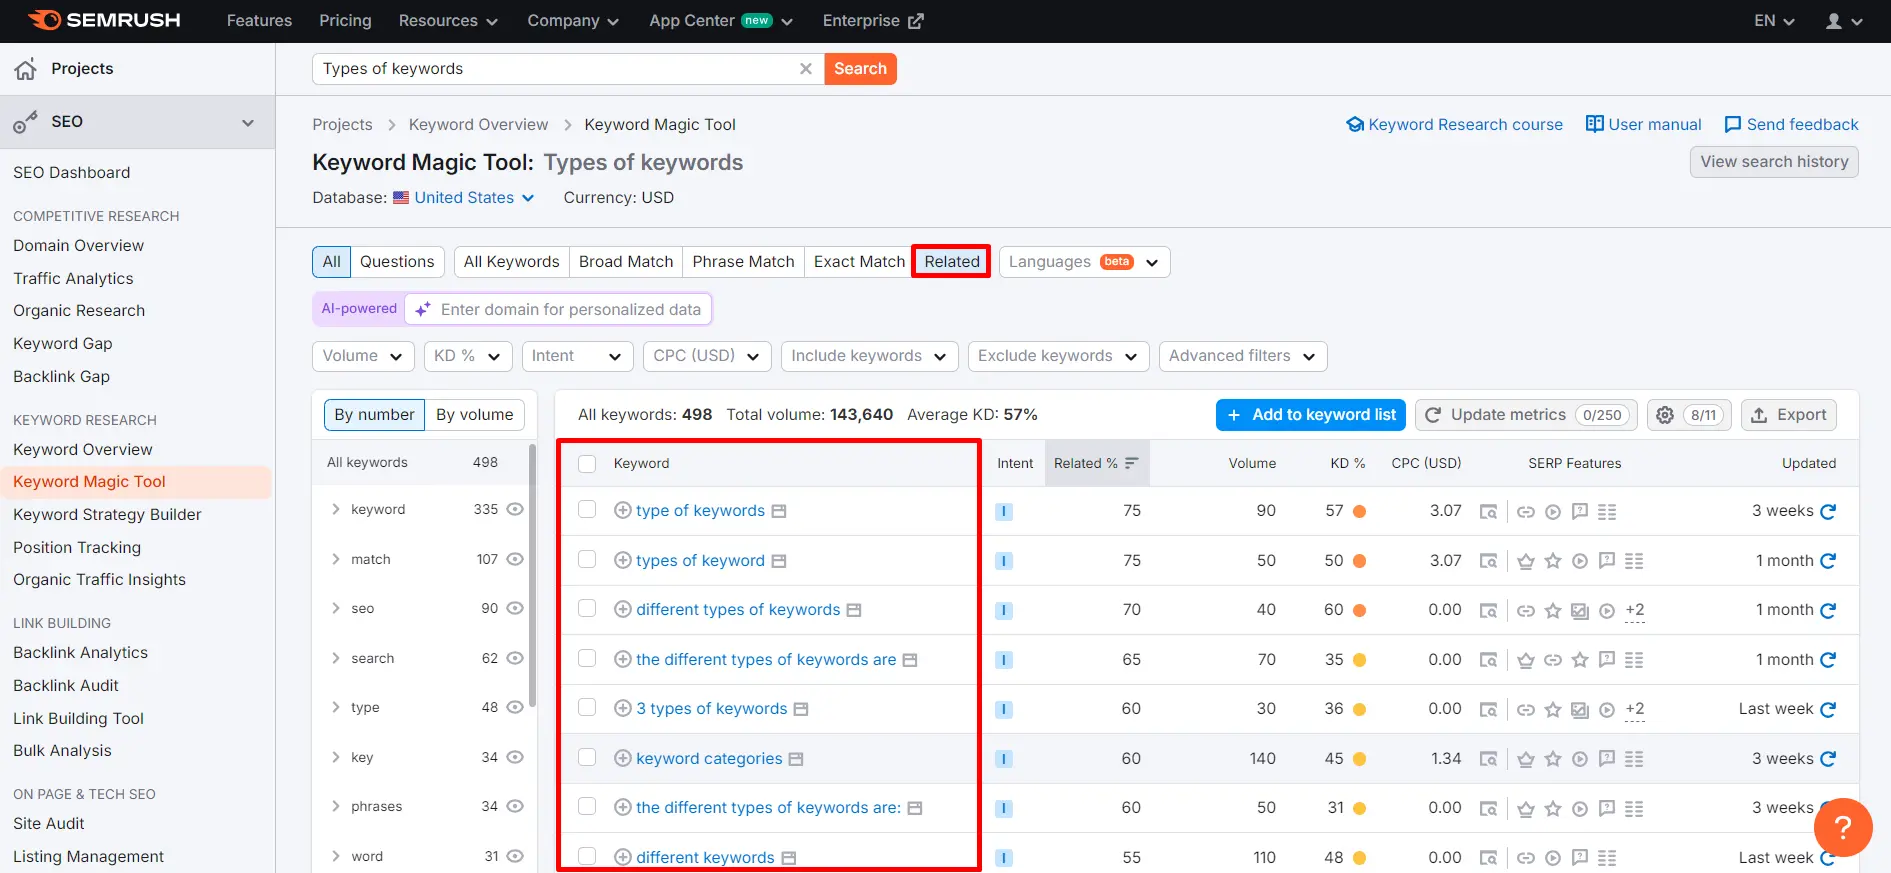This screenshot has height=873, width=1891.
Task: Toggle the select-all Keyword header checkbox
Action: coord(587,464)
